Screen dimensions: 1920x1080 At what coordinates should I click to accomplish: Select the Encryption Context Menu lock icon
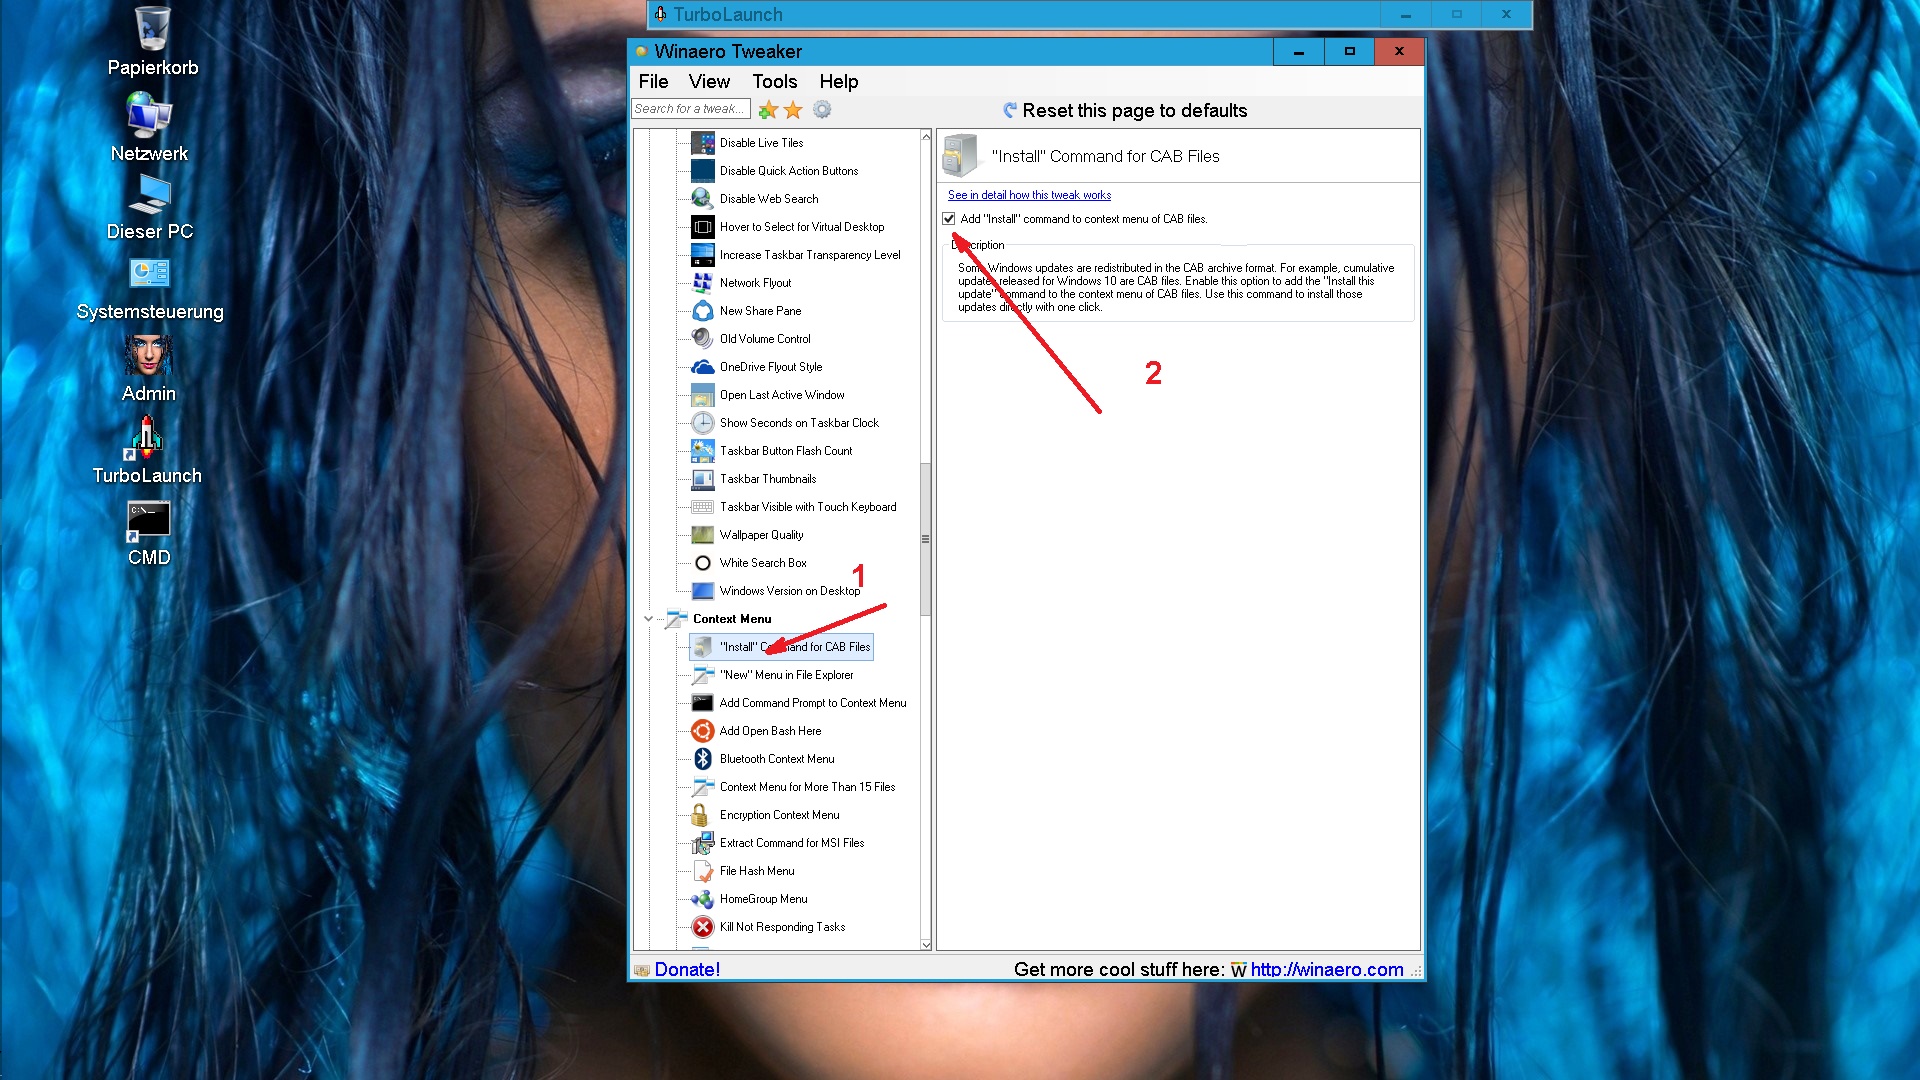701,815
